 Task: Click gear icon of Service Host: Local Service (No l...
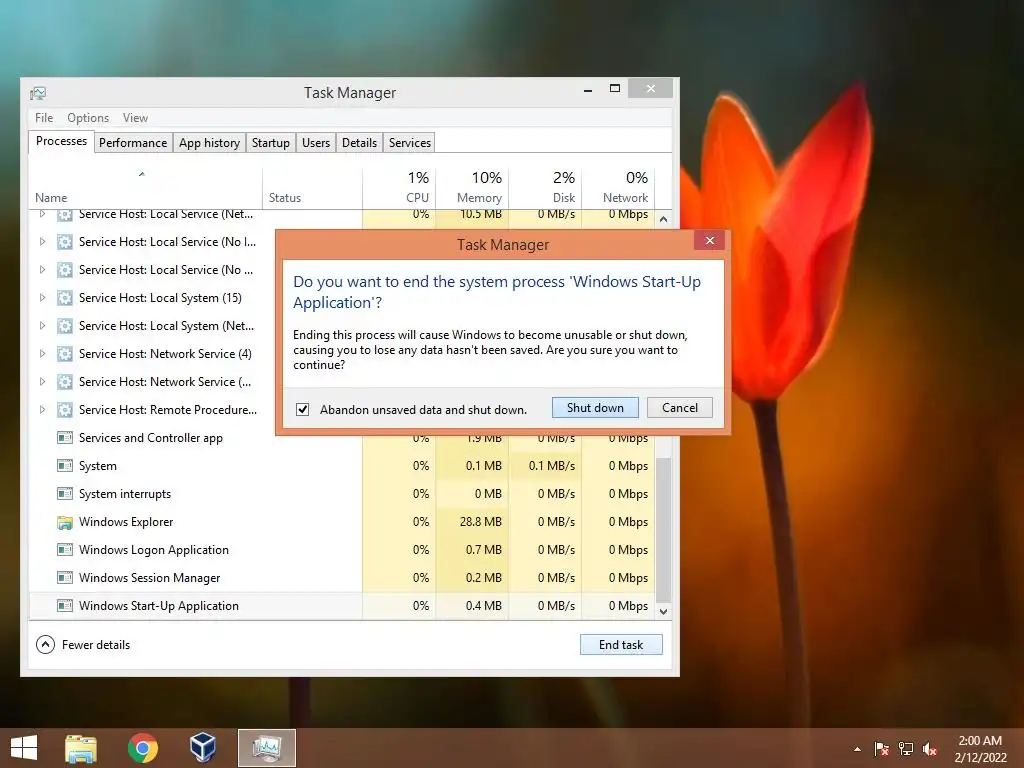65,242
